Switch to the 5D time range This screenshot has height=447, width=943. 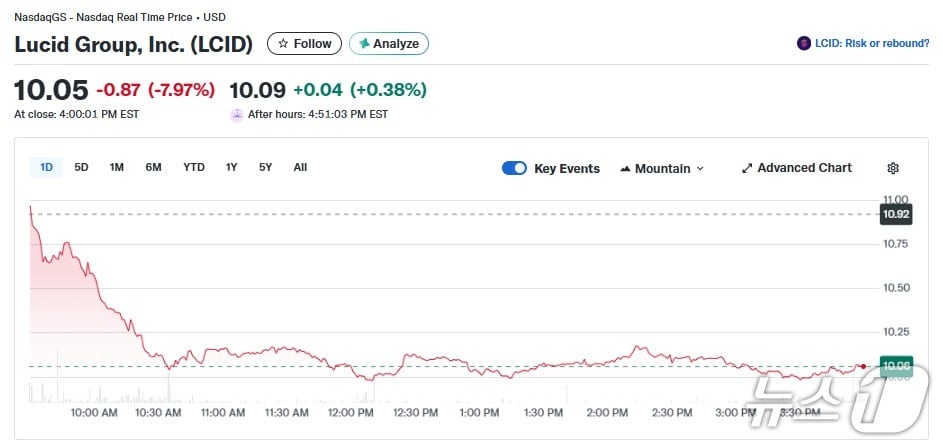82,167
